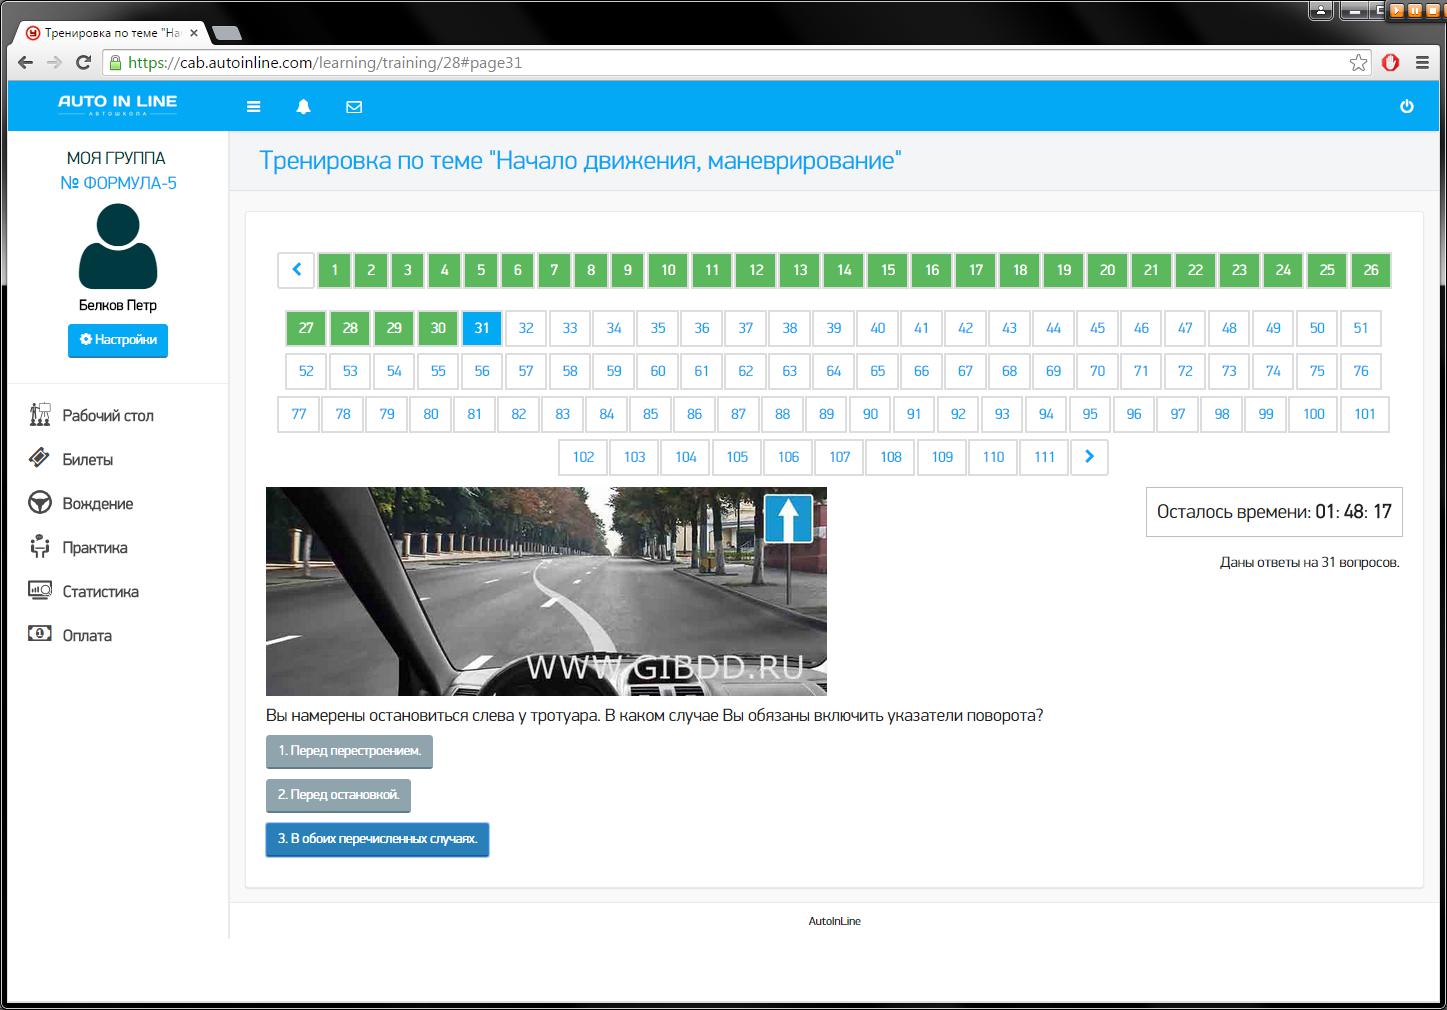Viewport: 1447px width, 1010px height.
Task: Click the Рабочий стол sidebar icon
Action: pos(40,414)
